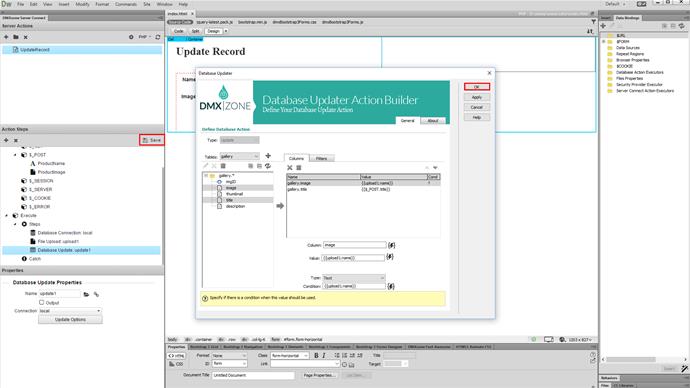
Task: Click the Update Options button
Action: (70, 320)
